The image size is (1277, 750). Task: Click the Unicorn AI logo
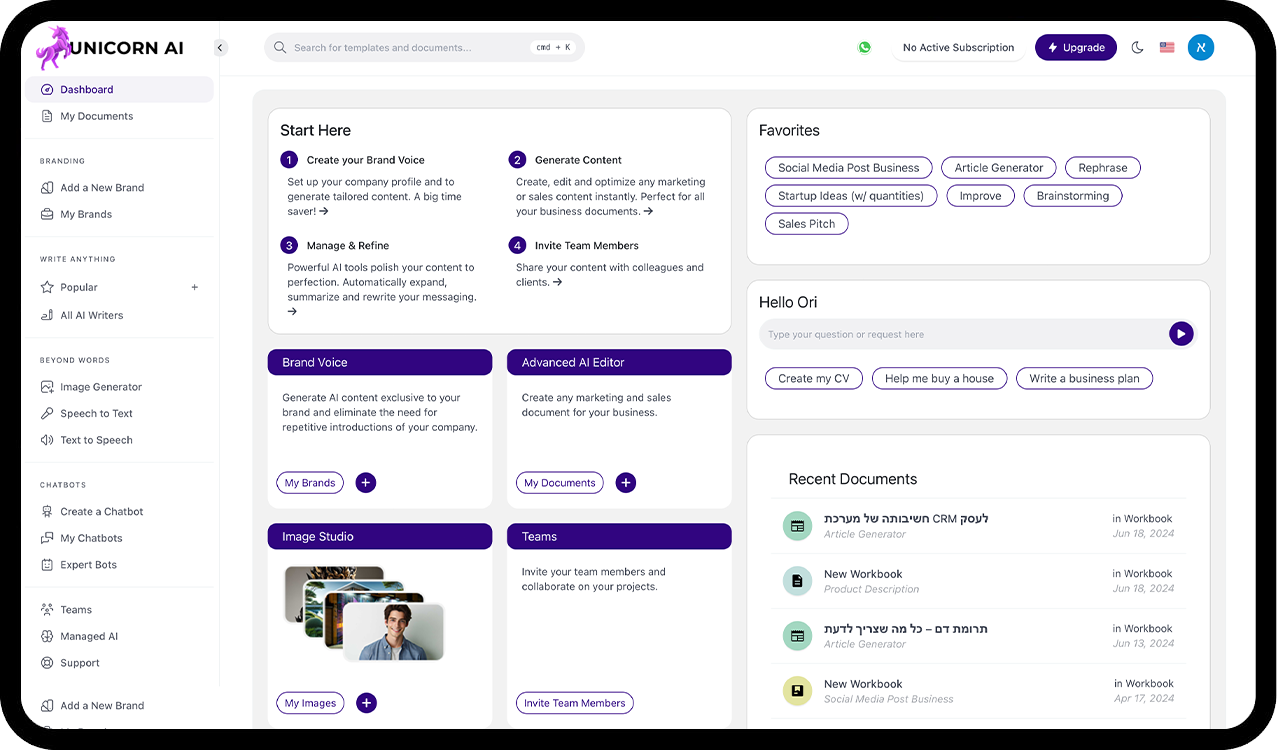point(110,48)
